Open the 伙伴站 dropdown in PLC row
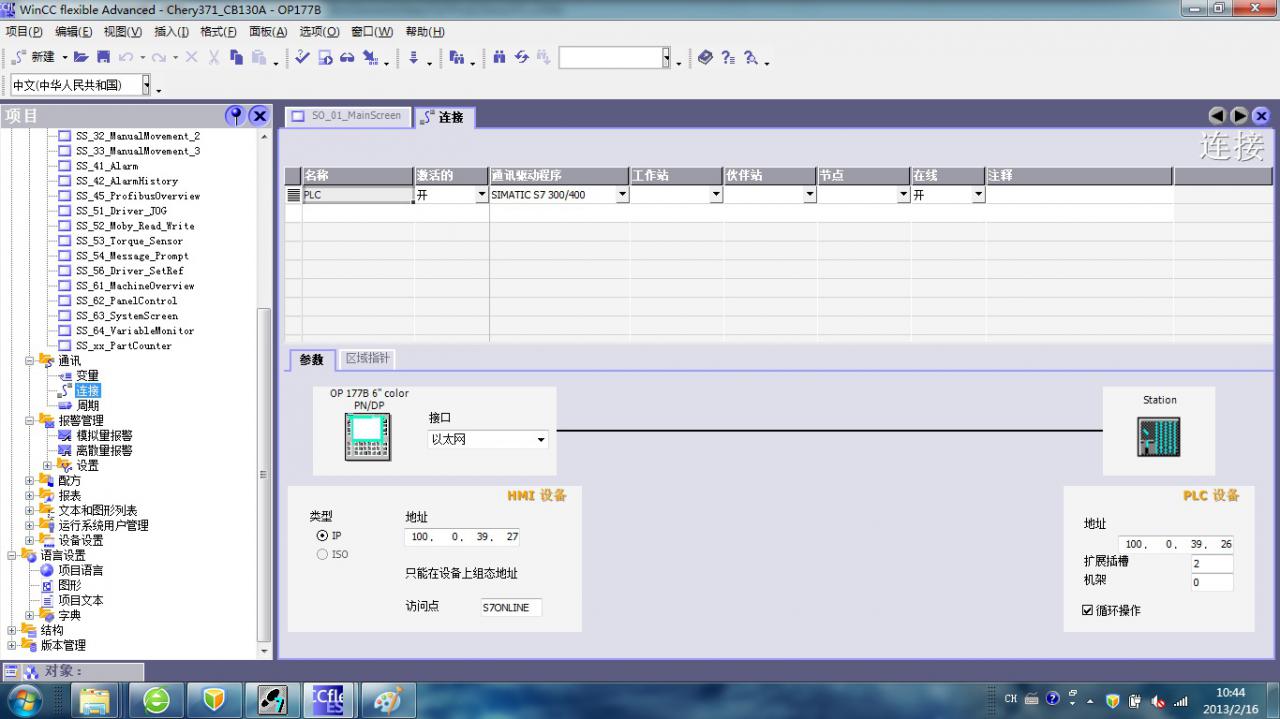Viewport: 1280px width, 719px height. 810,195
